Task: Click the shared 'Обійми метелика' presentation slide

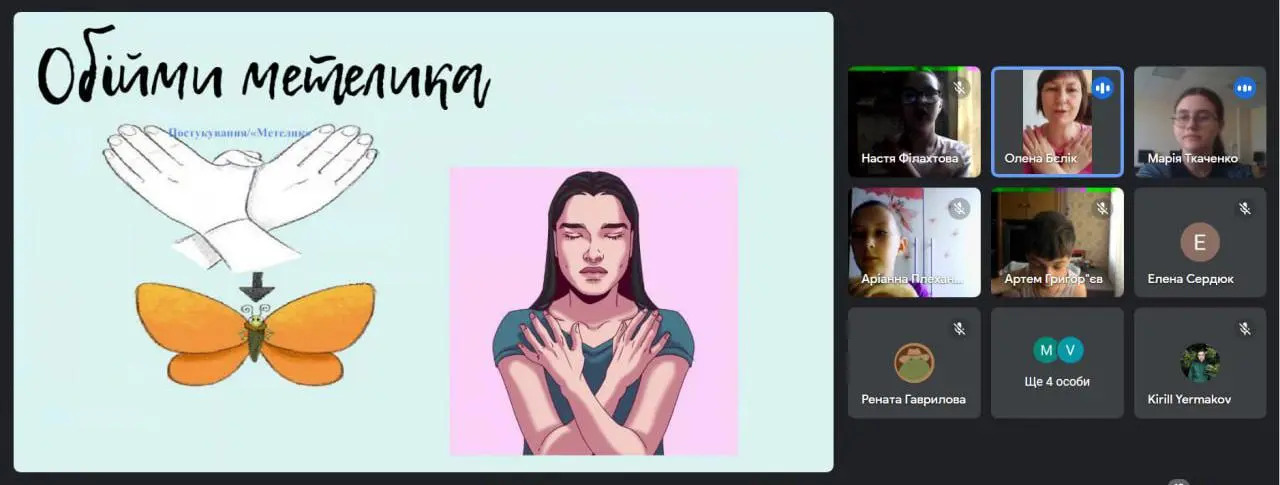Action: click(x=423, y=242)
